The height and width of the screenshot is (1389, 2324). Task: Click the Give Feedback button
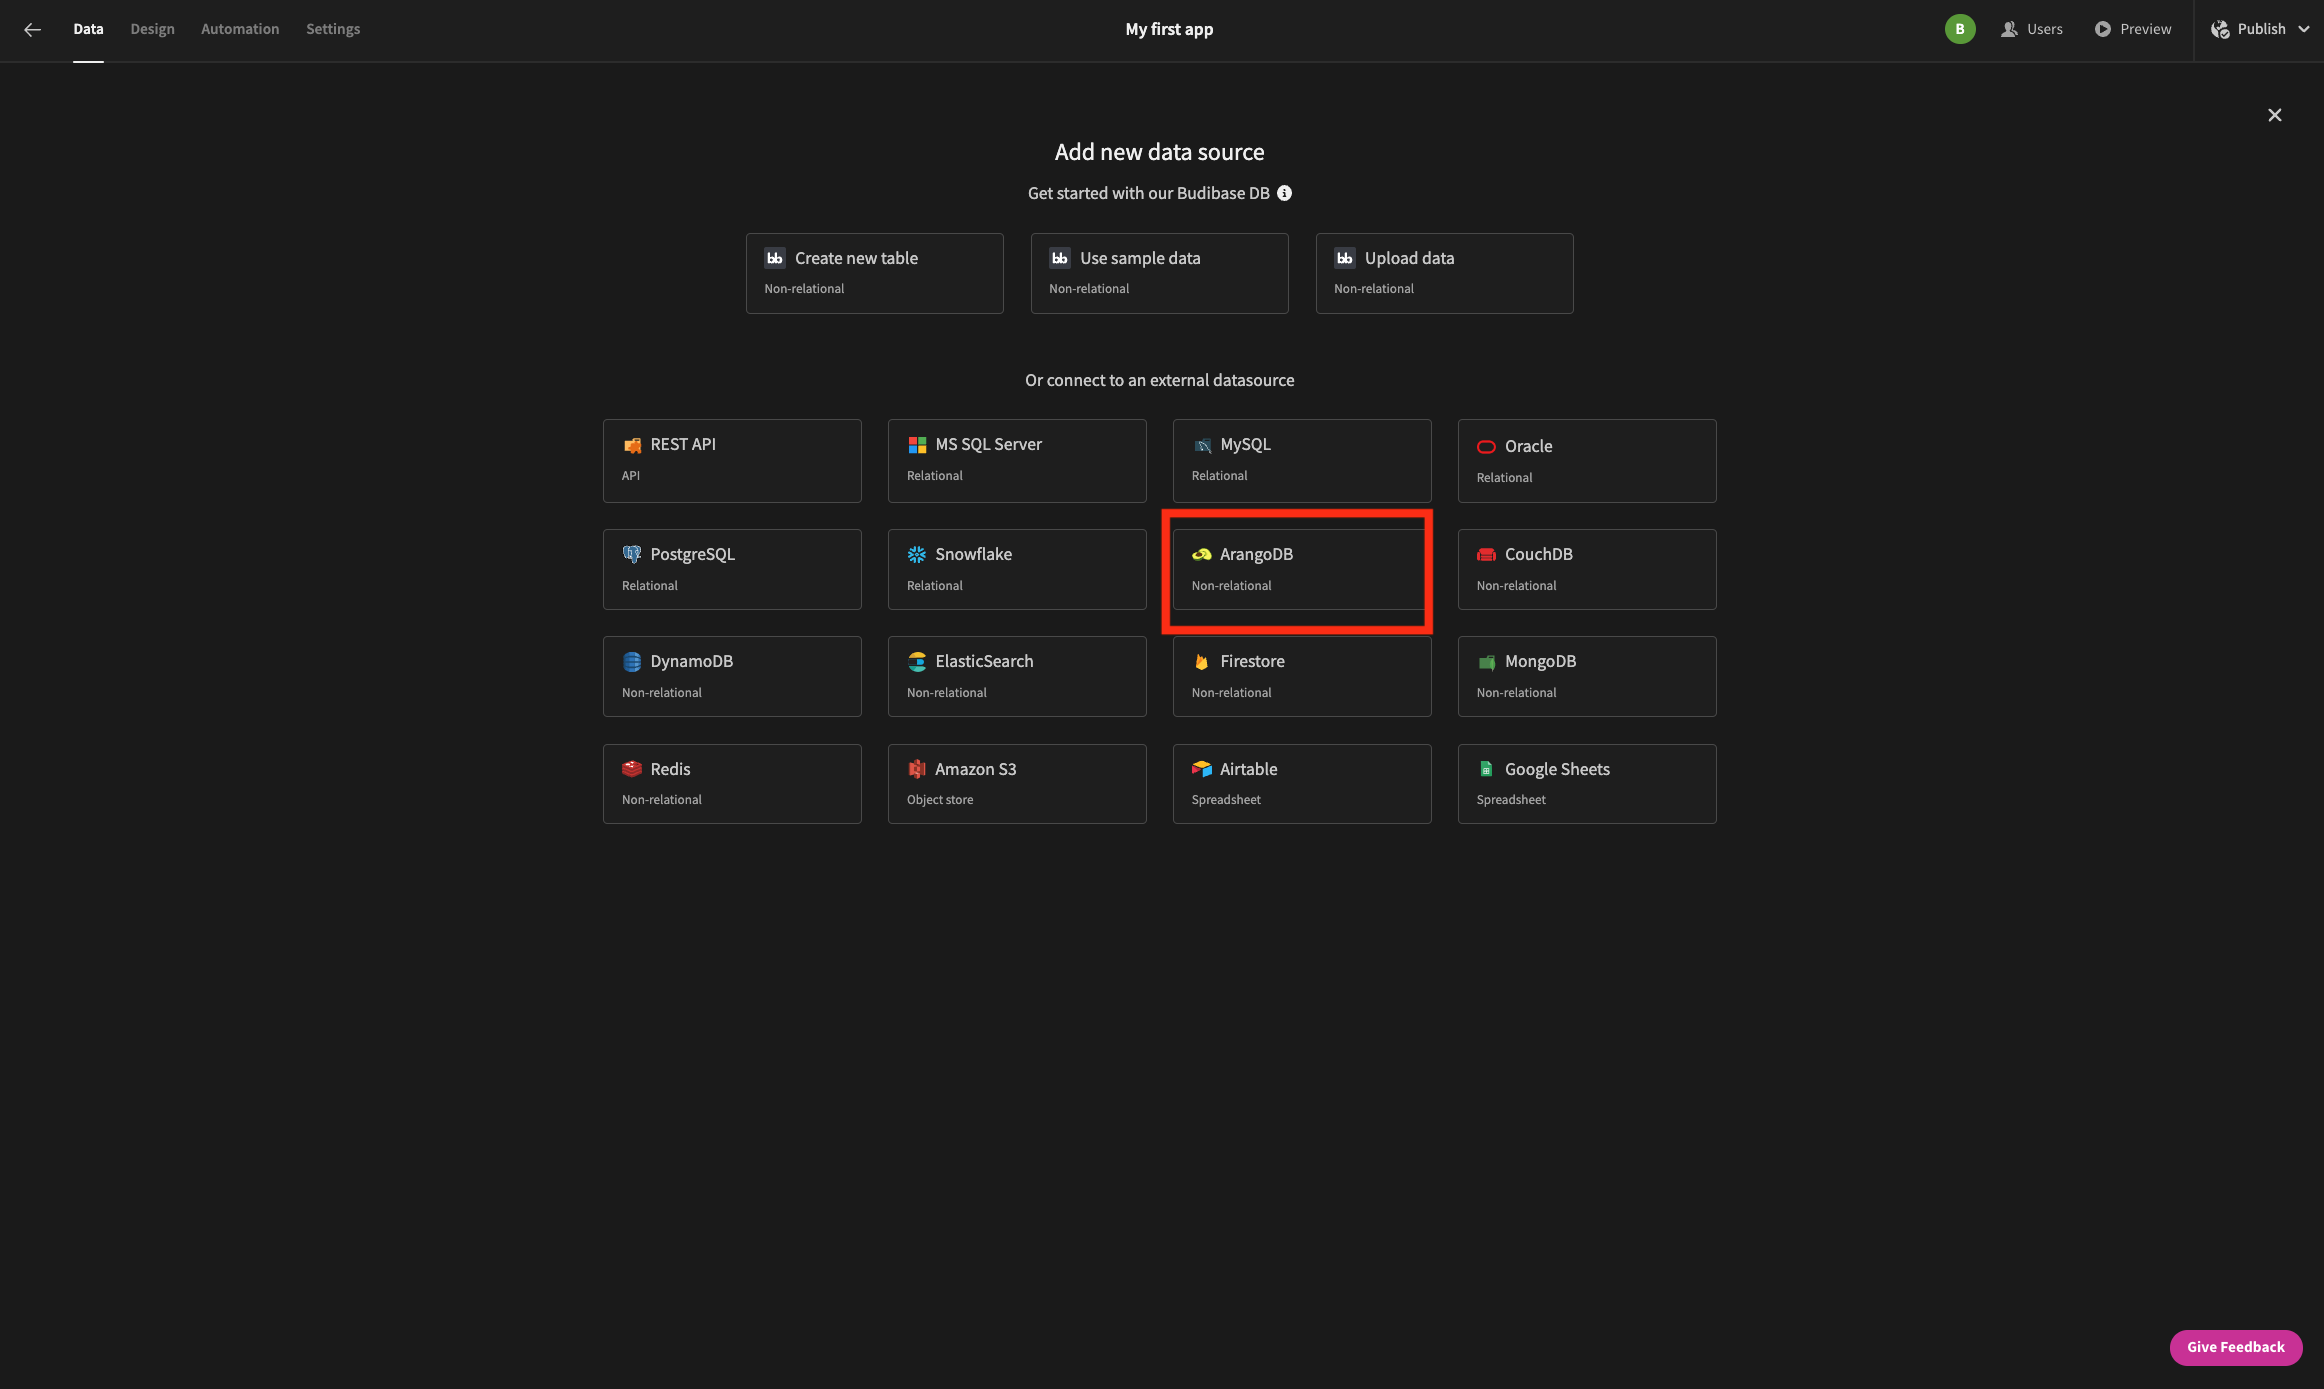tap(2236, 1347)
